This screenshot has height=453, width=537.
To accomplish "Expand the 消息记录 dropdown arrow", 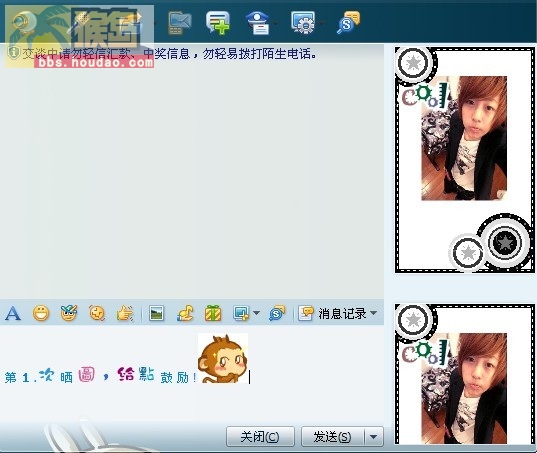I will point(374,313).
